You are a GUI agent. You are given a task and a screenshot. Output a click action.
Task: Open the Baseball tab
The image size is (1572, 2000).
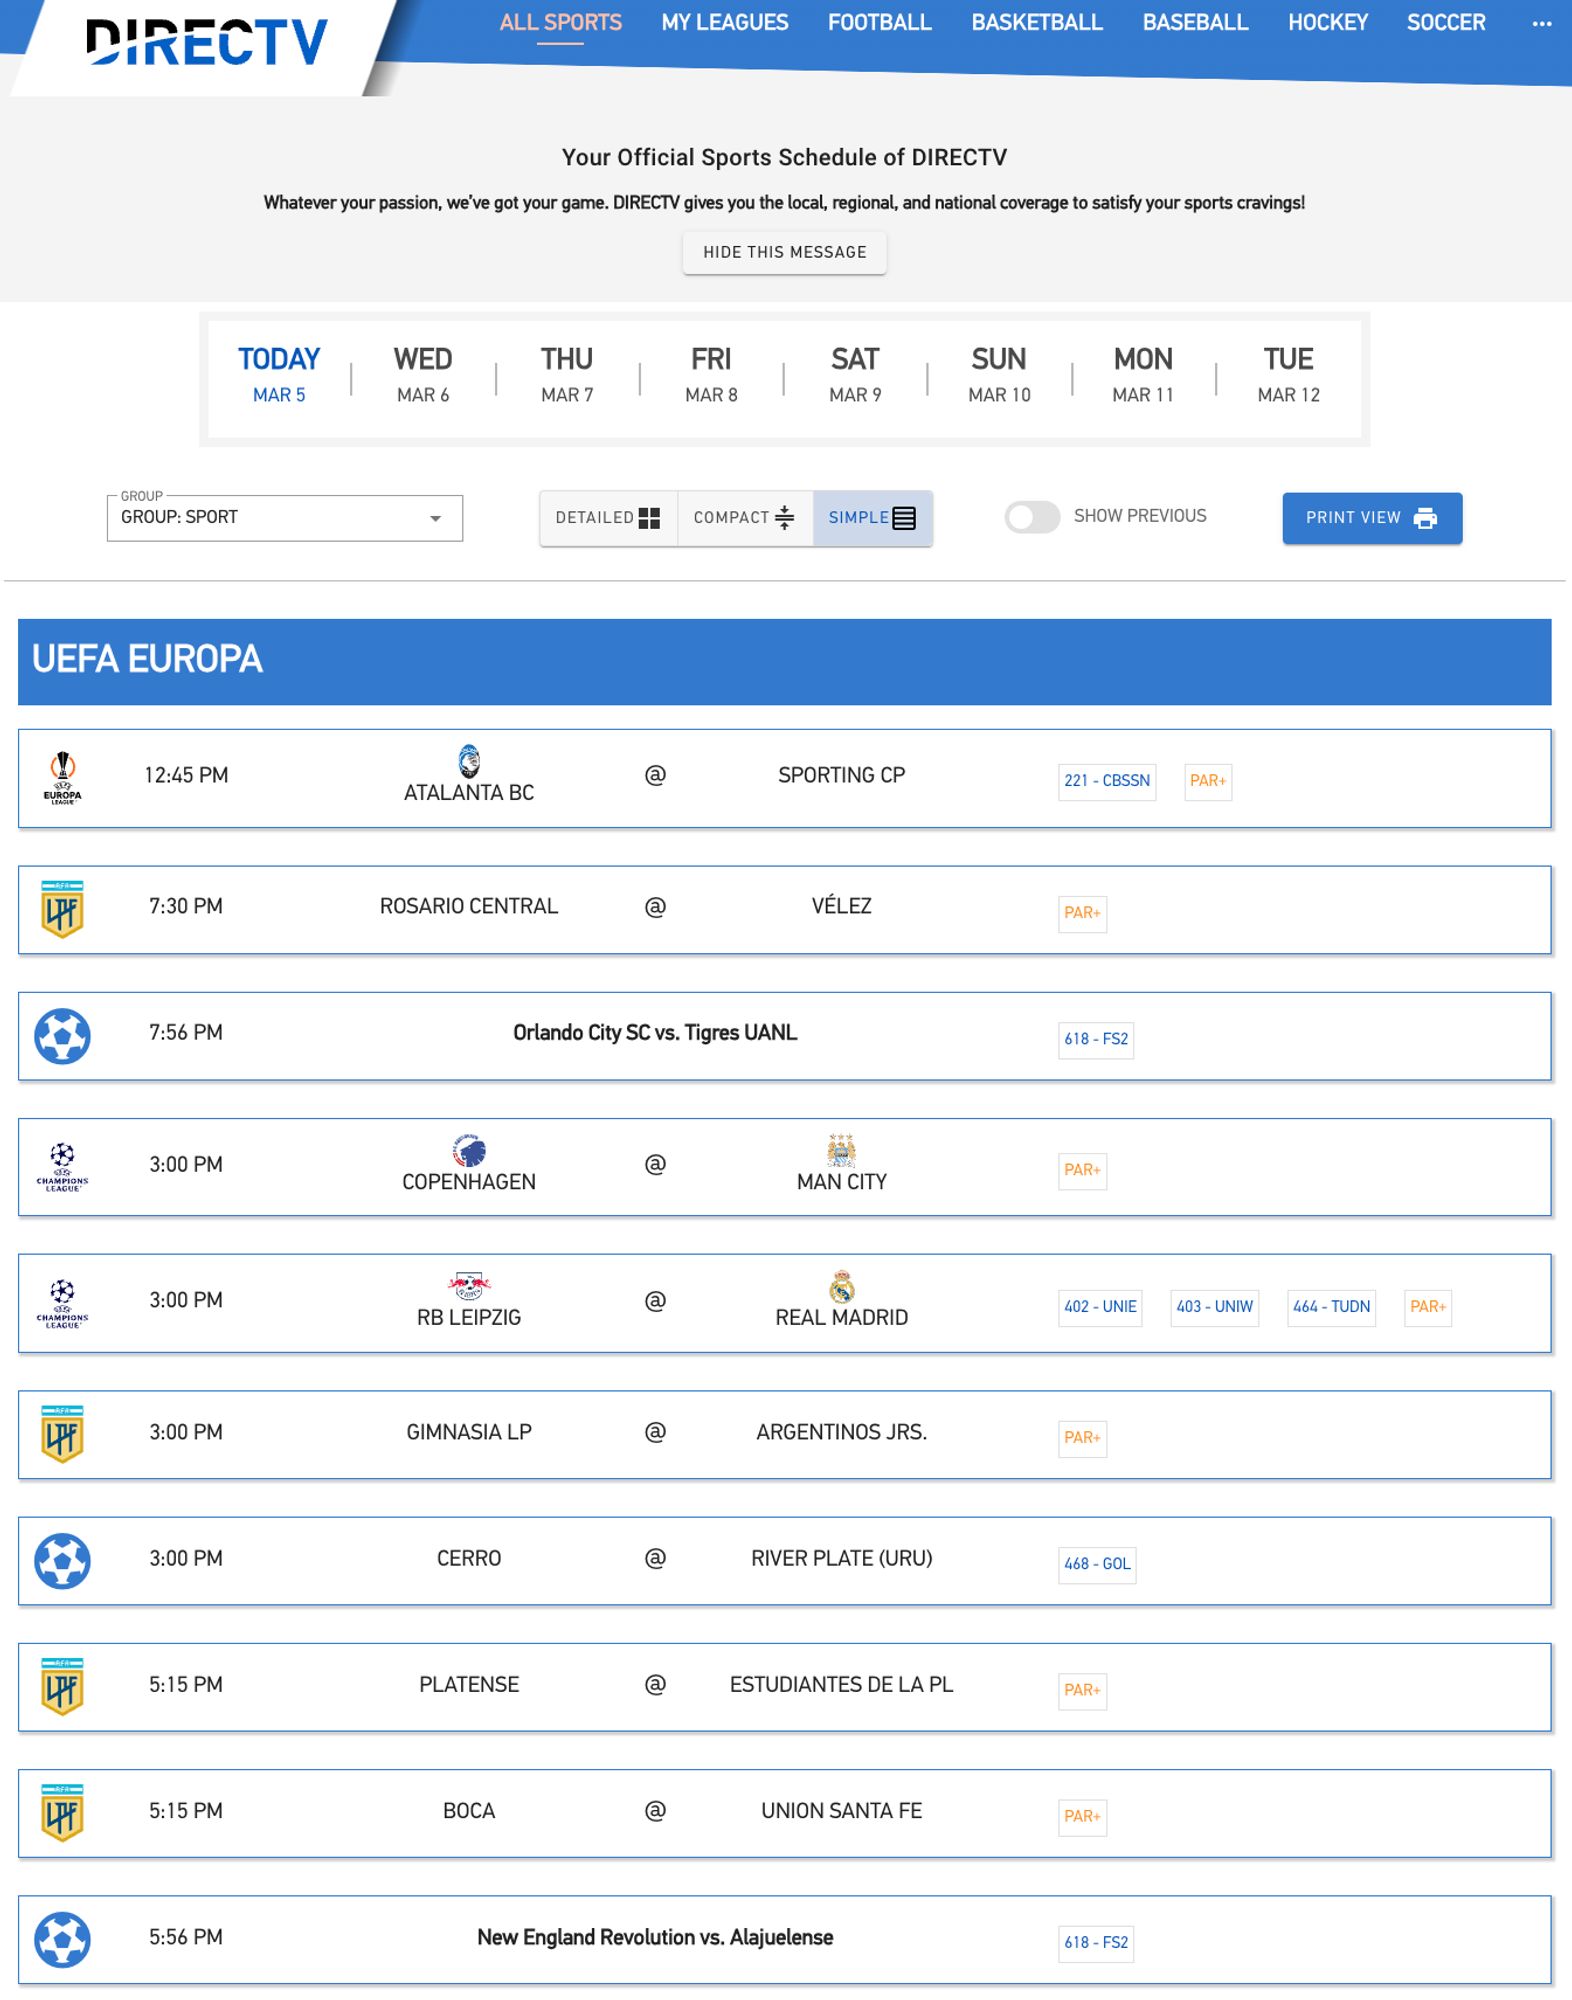pos(1195,23)
